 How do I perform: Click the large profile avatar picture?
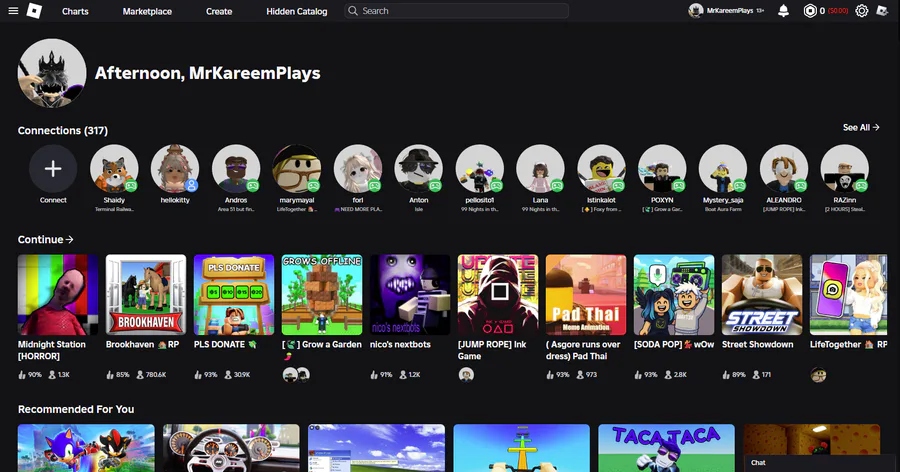pyautogui.click(x=52, y=73)
